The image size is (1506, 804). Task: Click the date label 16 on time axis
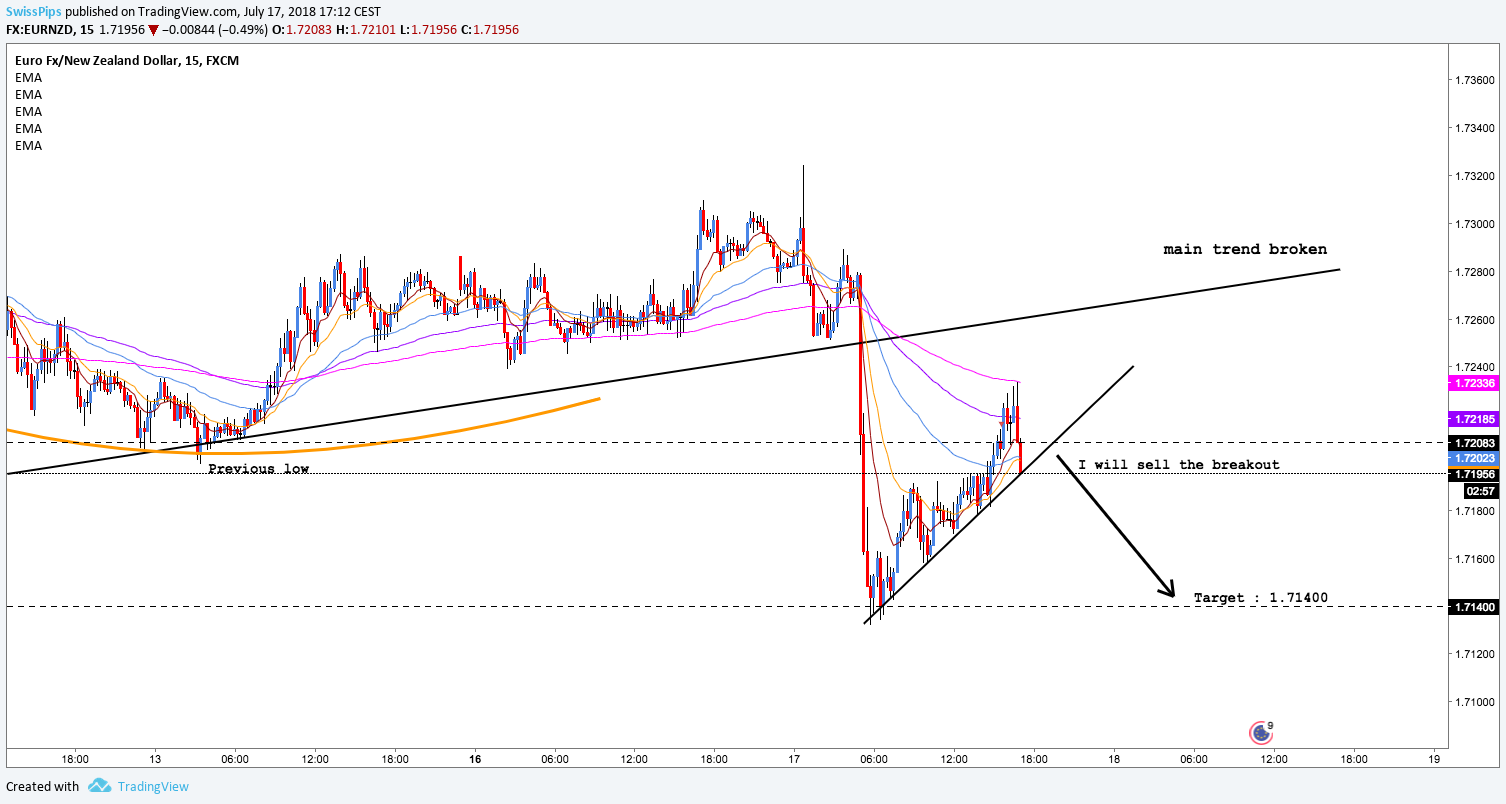pyautogui.click(x=475, y=760)
